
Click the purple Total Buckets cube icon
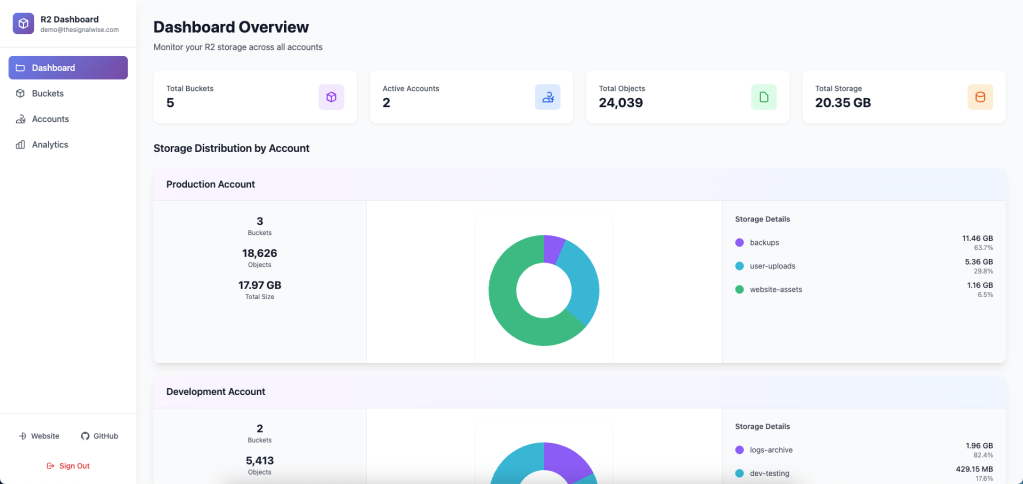[331, 97]
